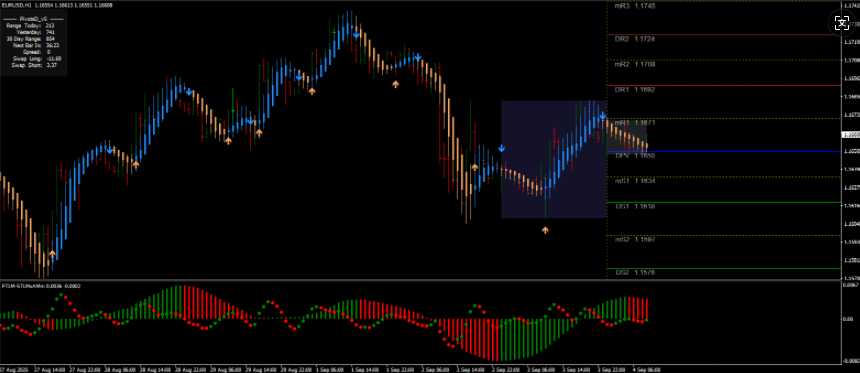
Task: Click the image lens scan icon
Action: (x=842, y=22)
